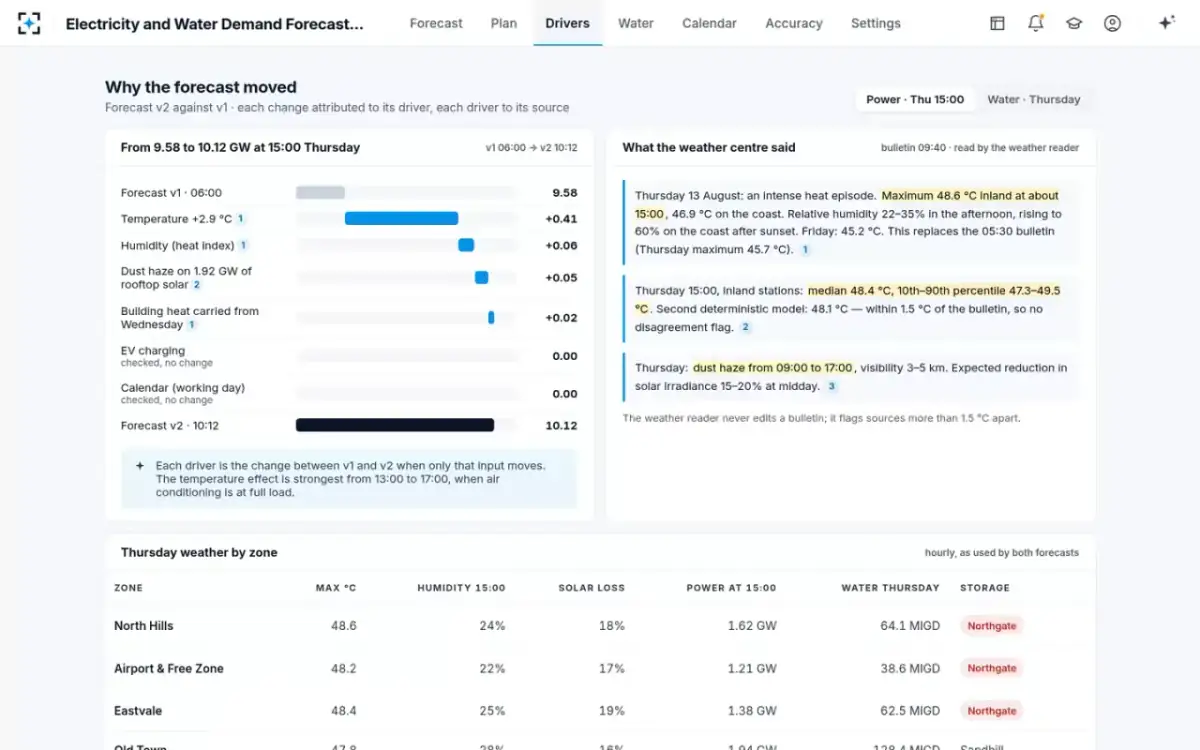1200x750 pixels.
Task: Click Airport & Free Zone solar loss 17%
Action: pyautogui.click(x=612, y=668)
